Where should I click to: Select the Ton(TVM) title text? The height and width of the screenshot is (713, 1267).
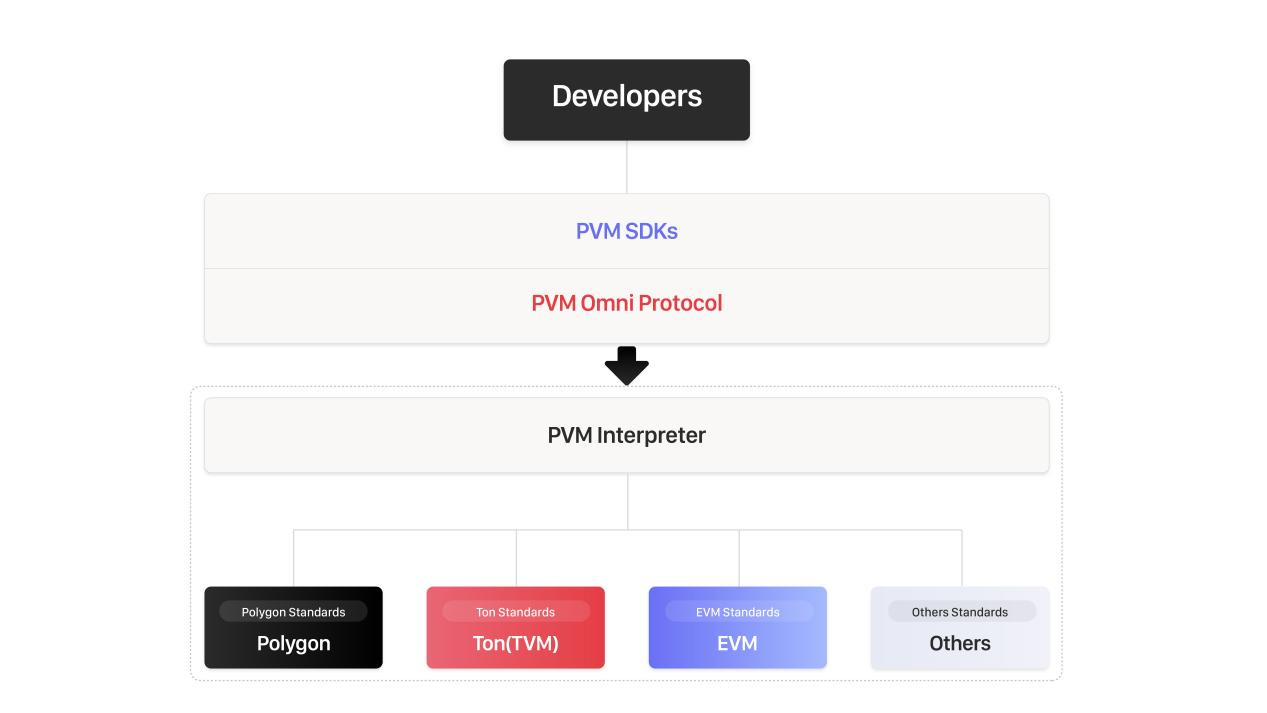coord(515,643)
